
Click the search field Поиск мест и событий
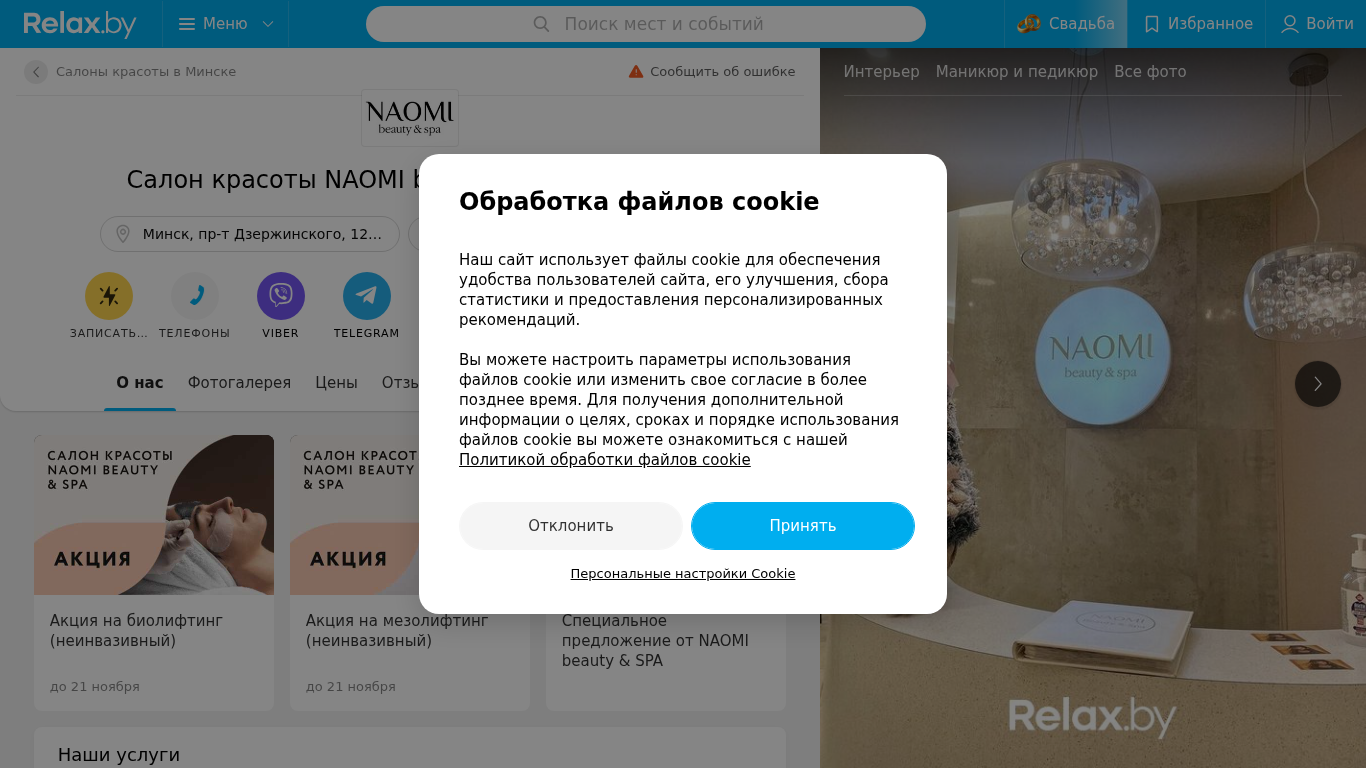(646, 24)
